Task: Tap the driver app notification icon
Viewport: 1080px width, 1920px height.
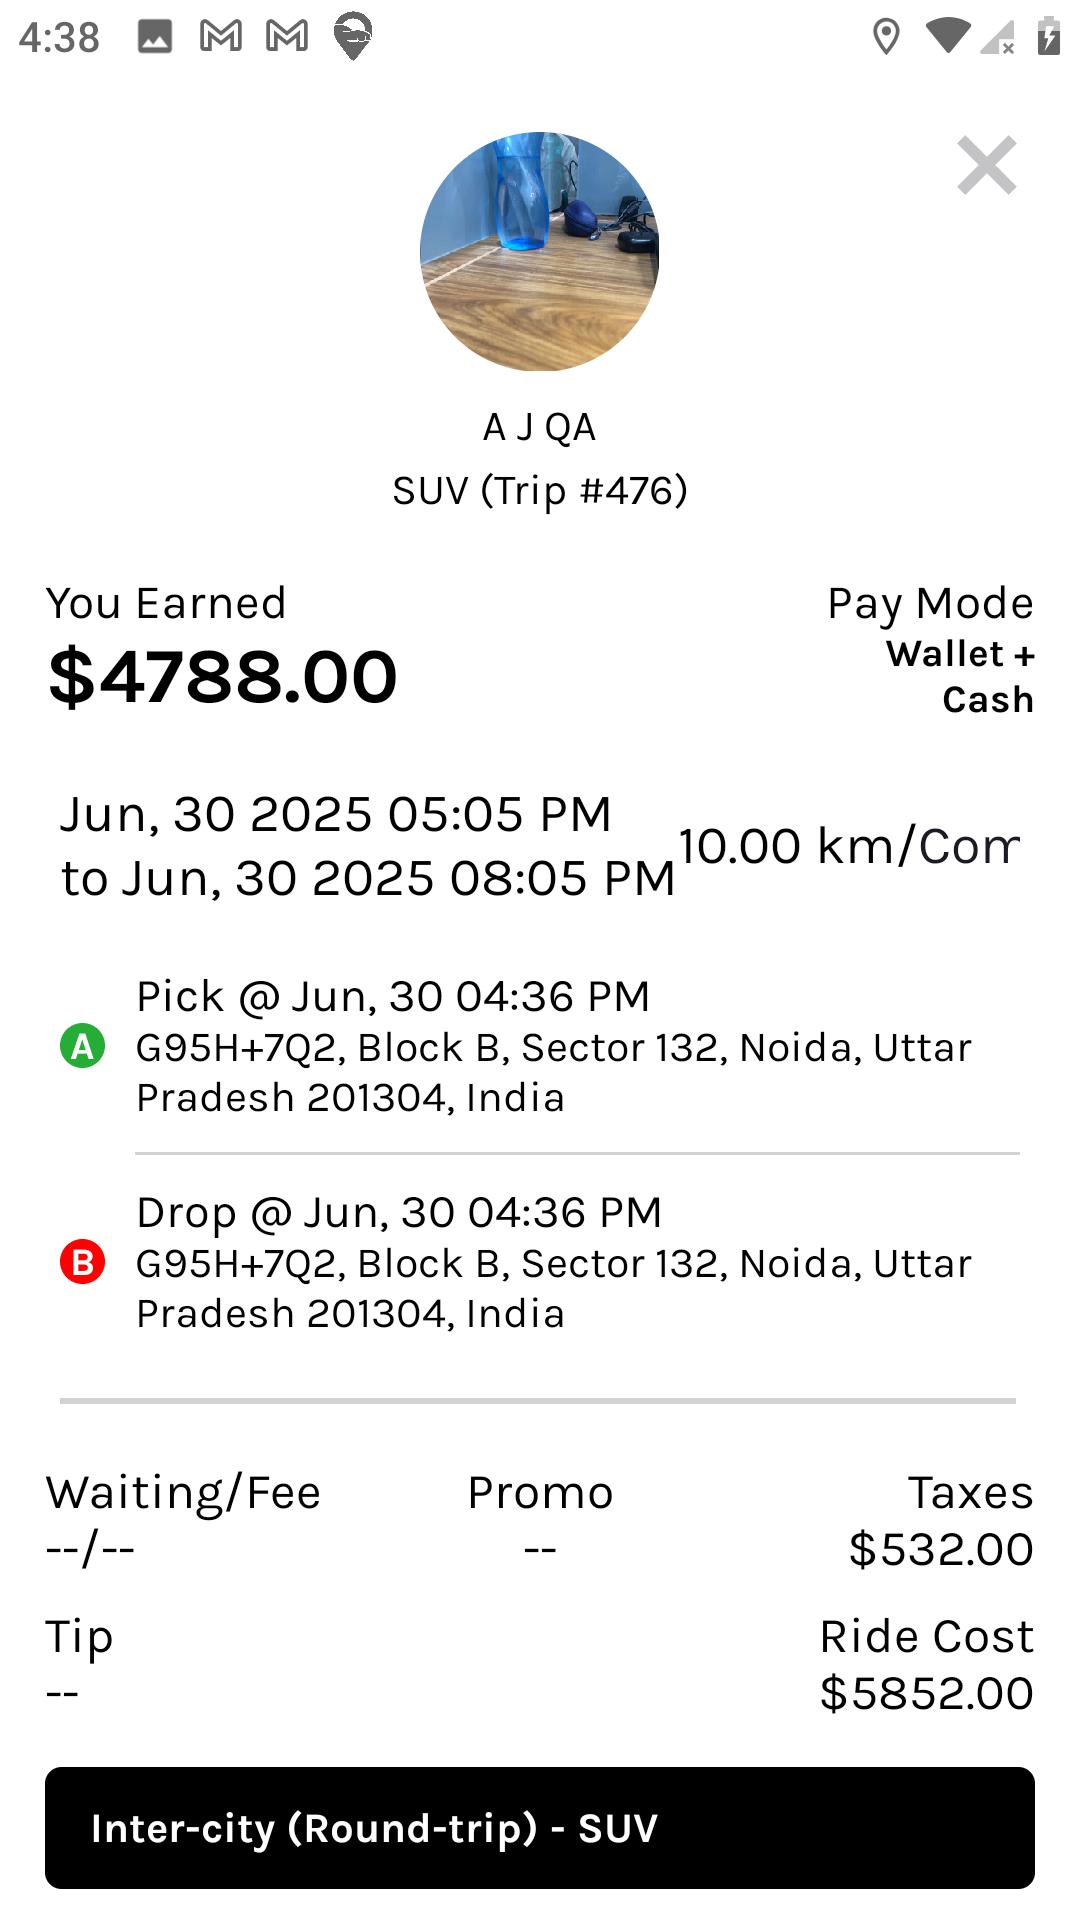Action: 352,37
